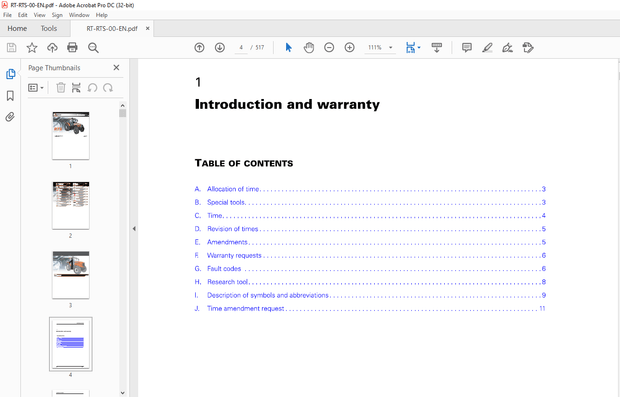Select the arrow selection tool
The height and width of the screenshot is (397, 620).
[x=289, y=48]
